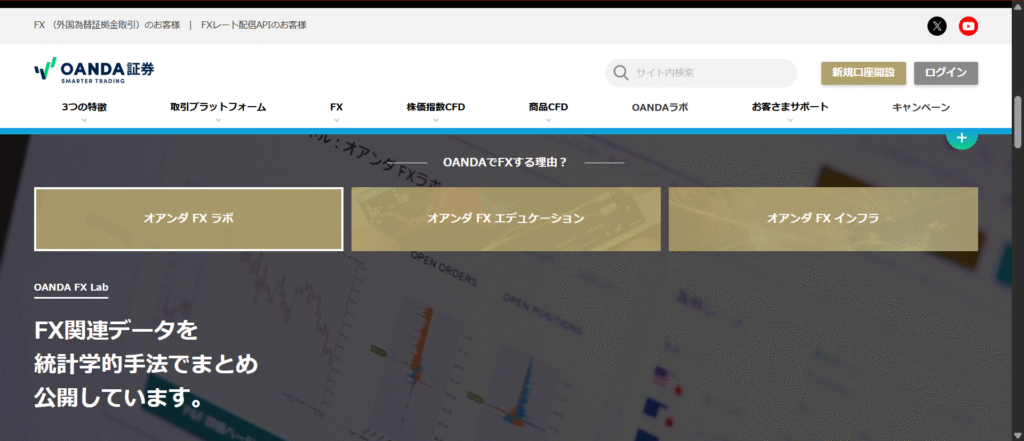
Task: Click the green plus floating button
Action: pyautogui.click(x=961, y=138)
